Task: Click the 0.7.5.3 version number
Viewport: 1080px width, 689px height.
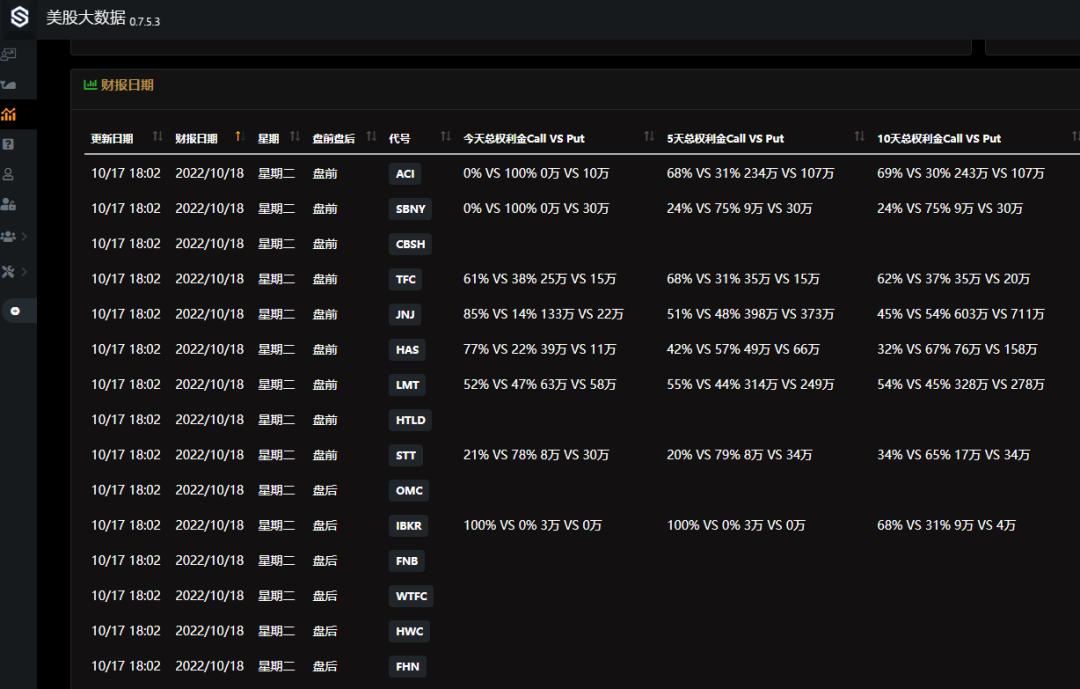Action: tap(145, 22)
